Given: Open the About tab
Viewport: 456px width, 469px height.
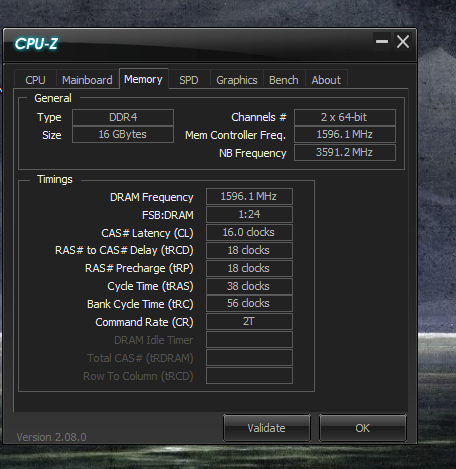Looking at the screenshot, I should coord(326,80).
